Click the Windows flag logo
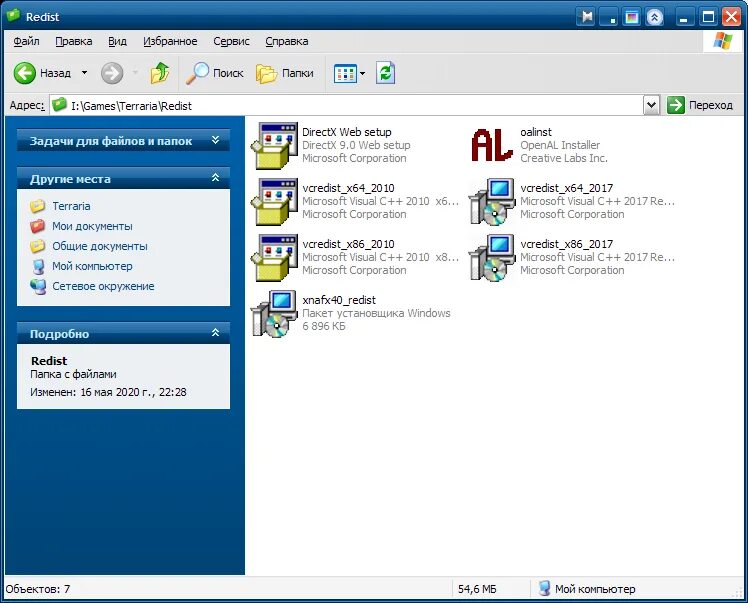This screenshot has width=748, height=603. [x=722, y=42]
